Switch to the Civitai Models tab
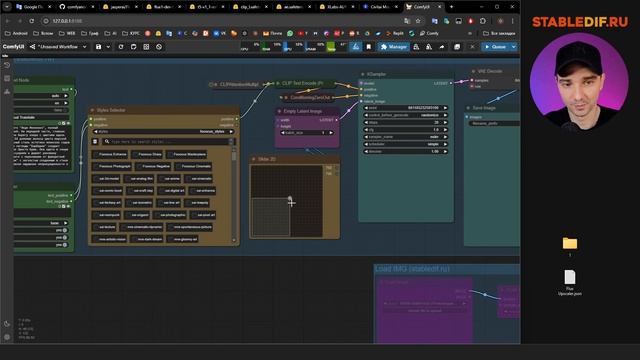Viewport: 640px width, 360px height. 380,7
